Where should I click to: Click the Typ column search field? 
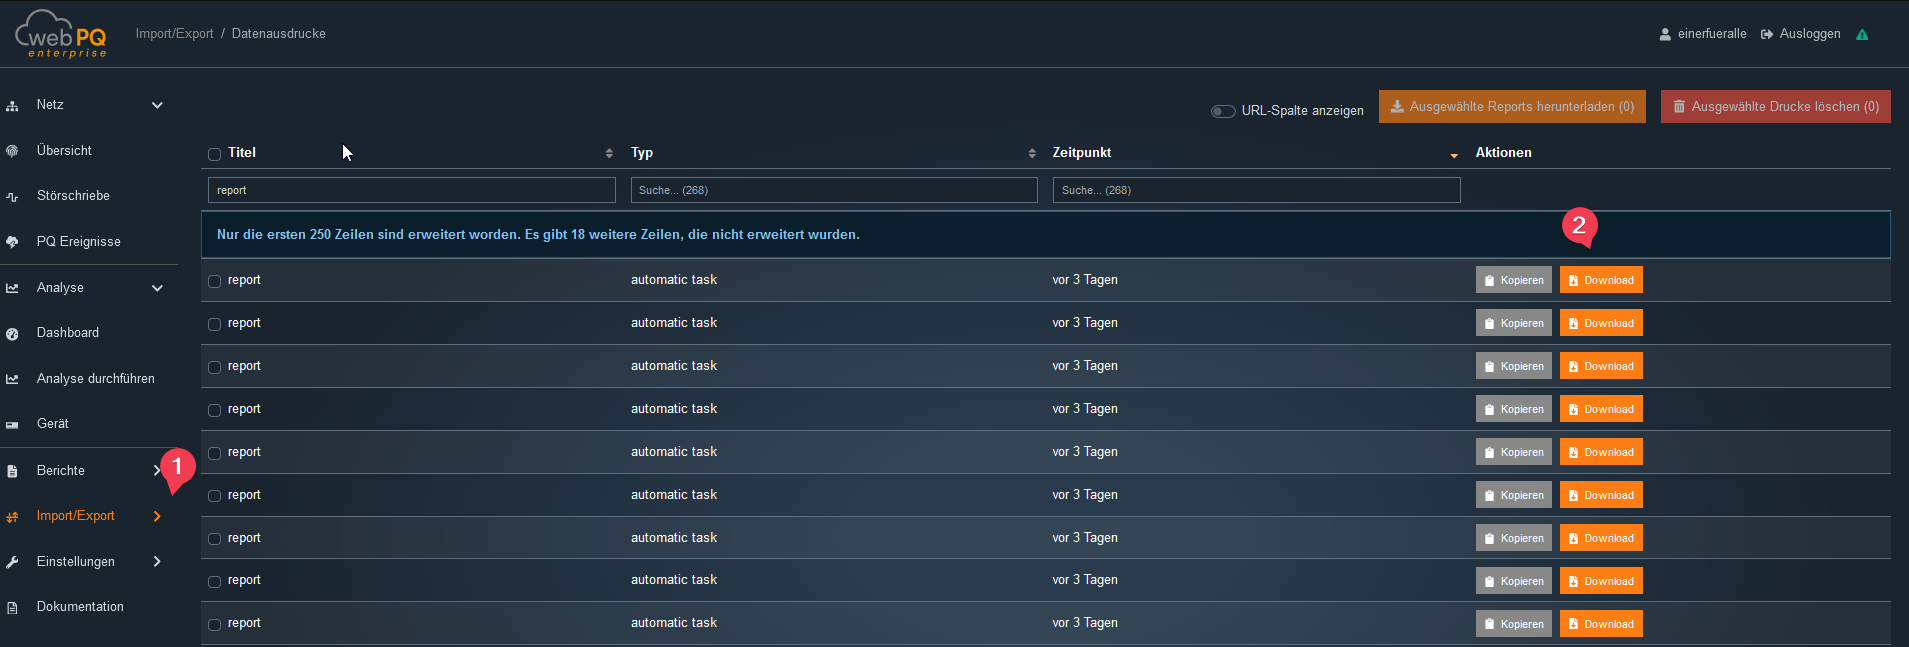(x=833, y=190)
